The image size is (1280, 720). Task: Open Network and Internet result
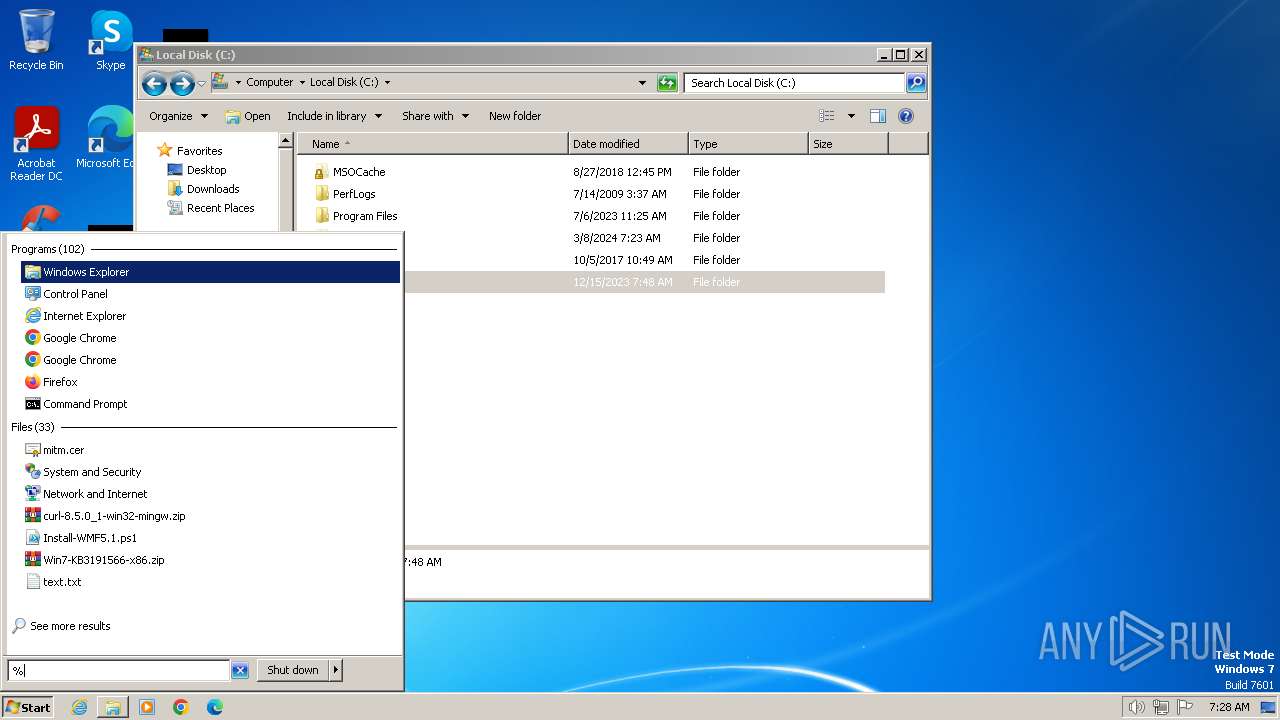[x=210, y=494]
